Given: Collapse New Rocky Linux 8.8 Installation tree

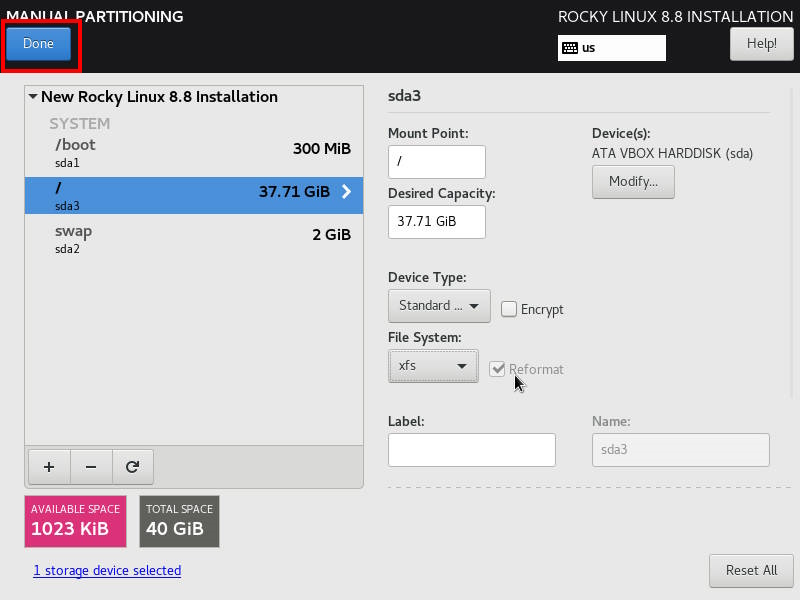Looking at the screenshot, I should point(33,96).
